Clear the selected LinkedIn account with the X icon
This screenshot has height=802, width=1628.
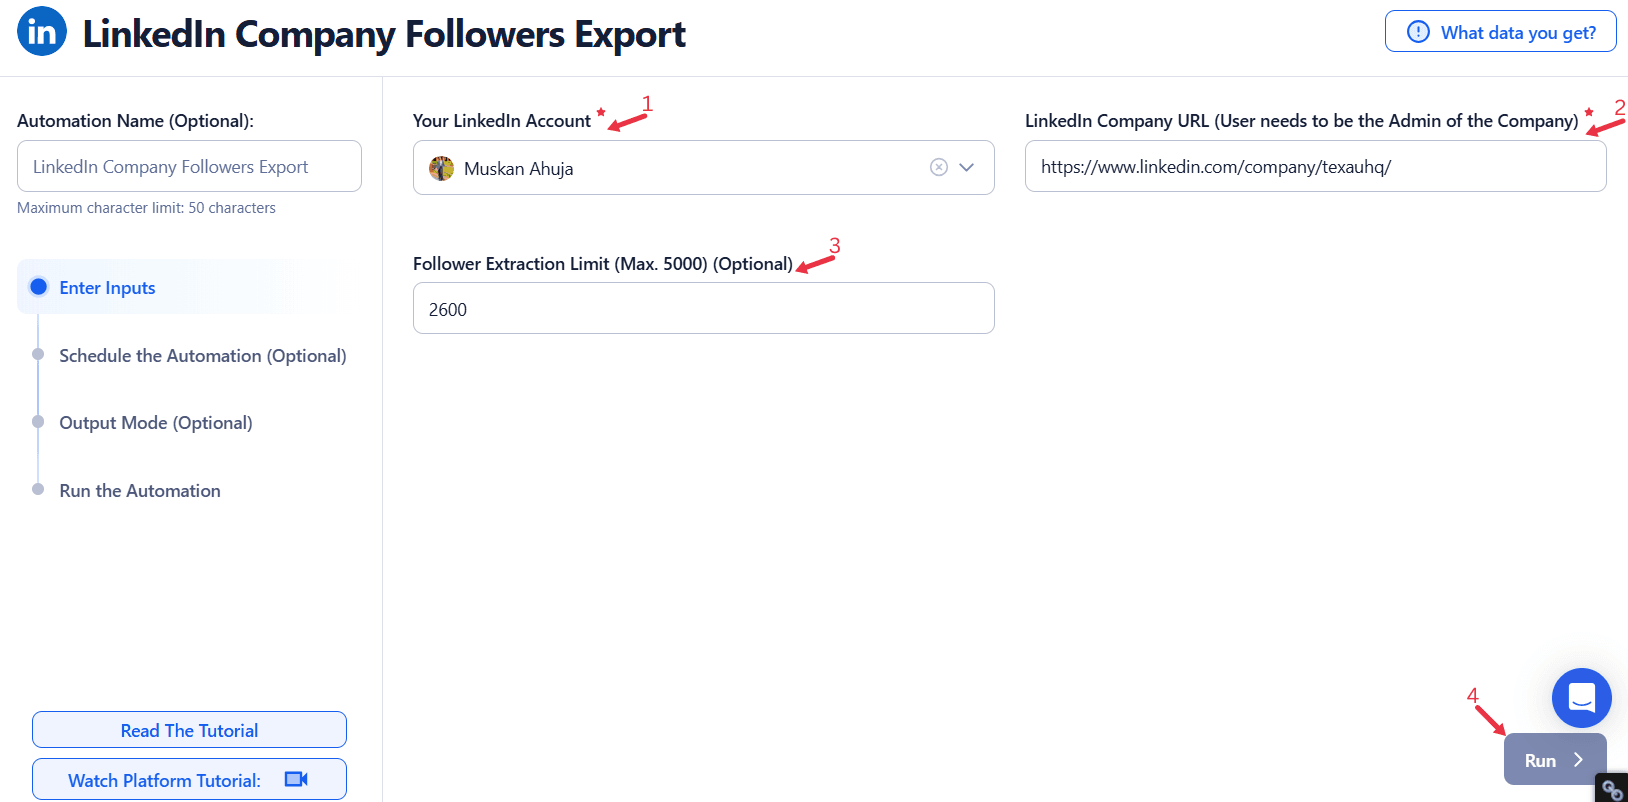click(x=939, y=168)
